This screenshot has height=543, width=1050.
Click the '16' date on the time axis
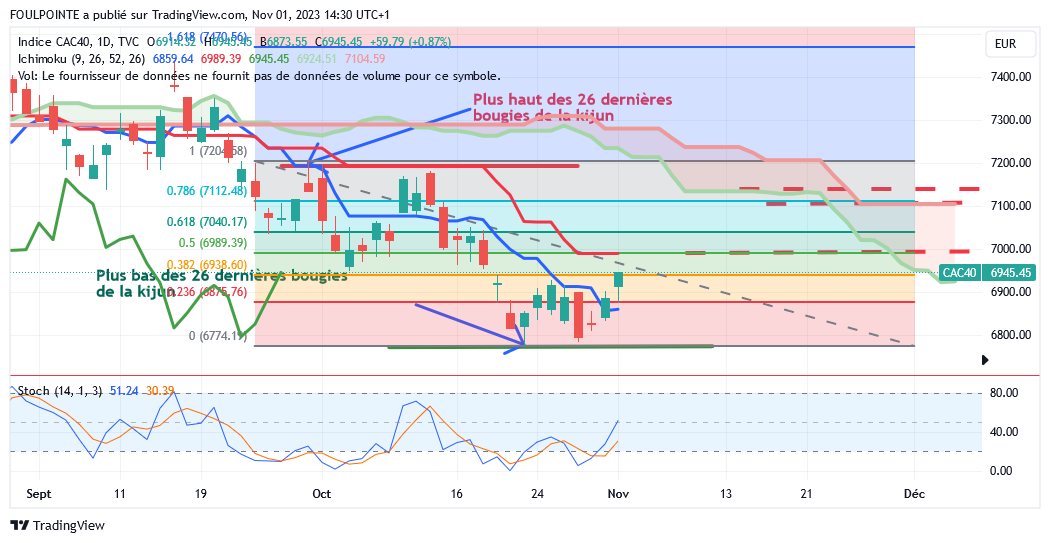pyautogui.click(x=457, y=494)
